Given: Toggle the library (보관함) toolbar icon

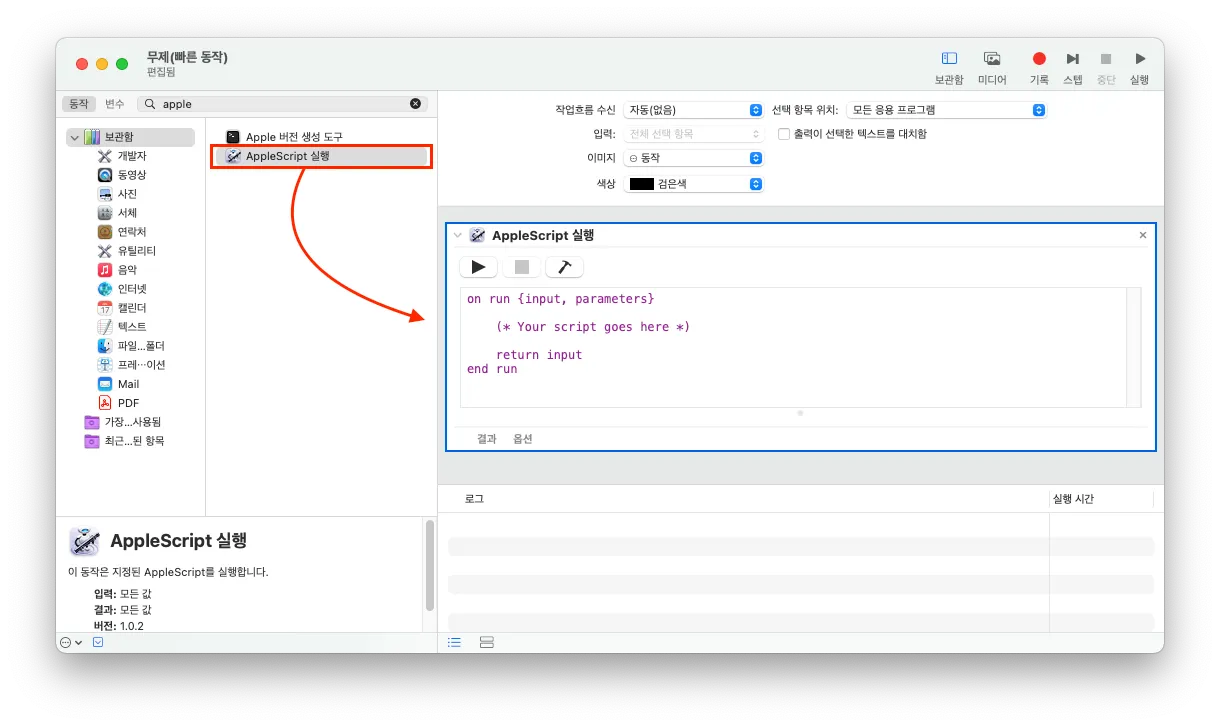Looking at the screenshot, I should click(949, 59).
